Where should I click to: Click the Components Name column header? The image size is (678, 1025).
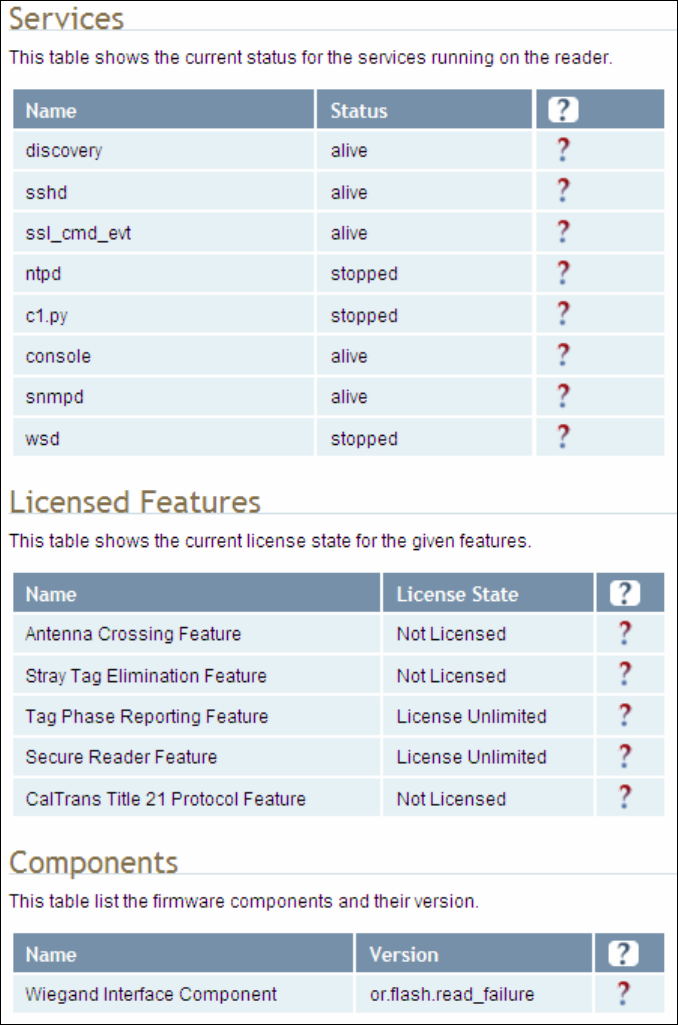pos(183,954)
